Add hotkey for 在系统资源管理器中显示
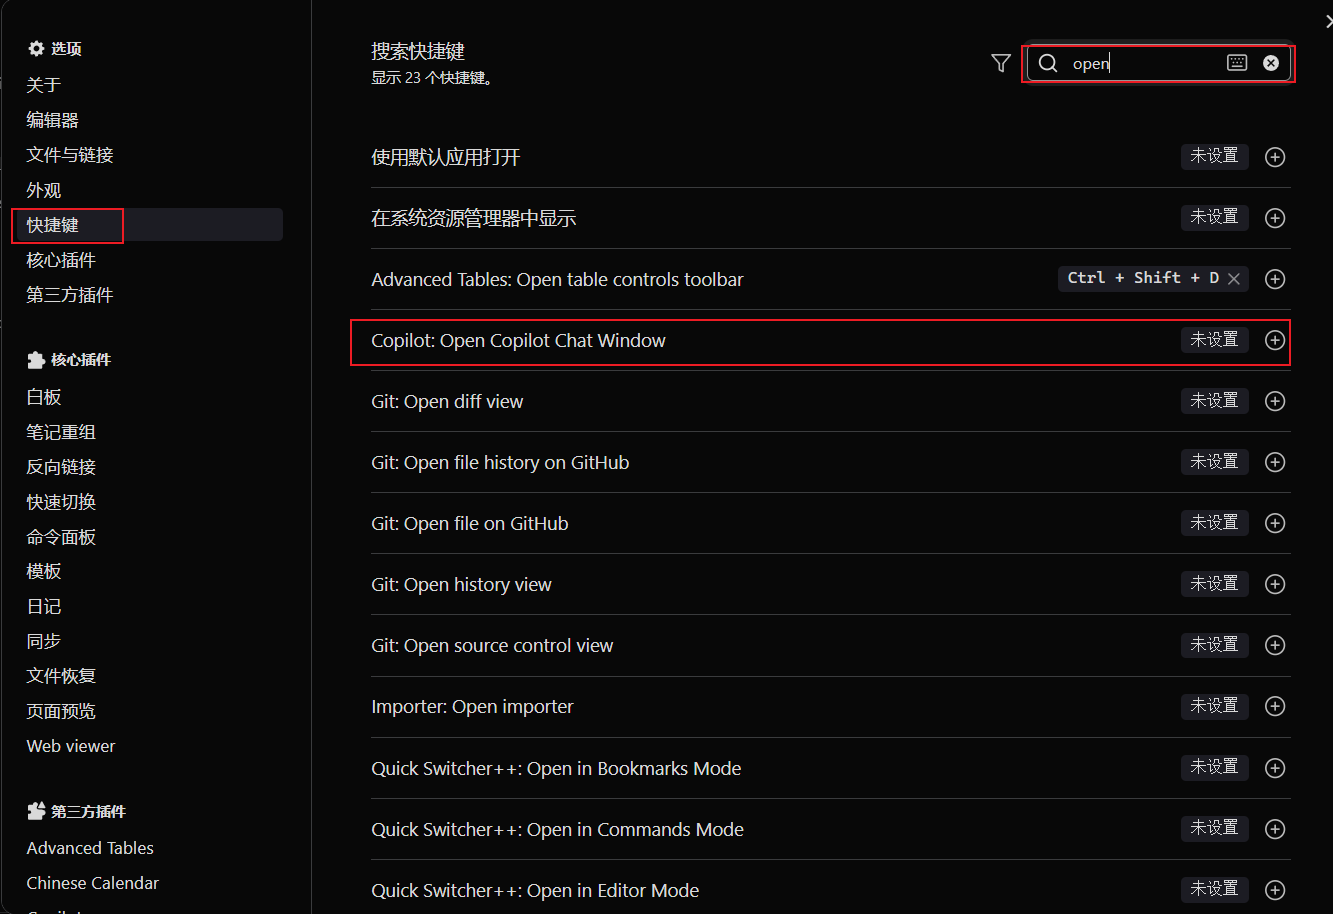The image size is (1333, 914). click(x=1275, y=218)
